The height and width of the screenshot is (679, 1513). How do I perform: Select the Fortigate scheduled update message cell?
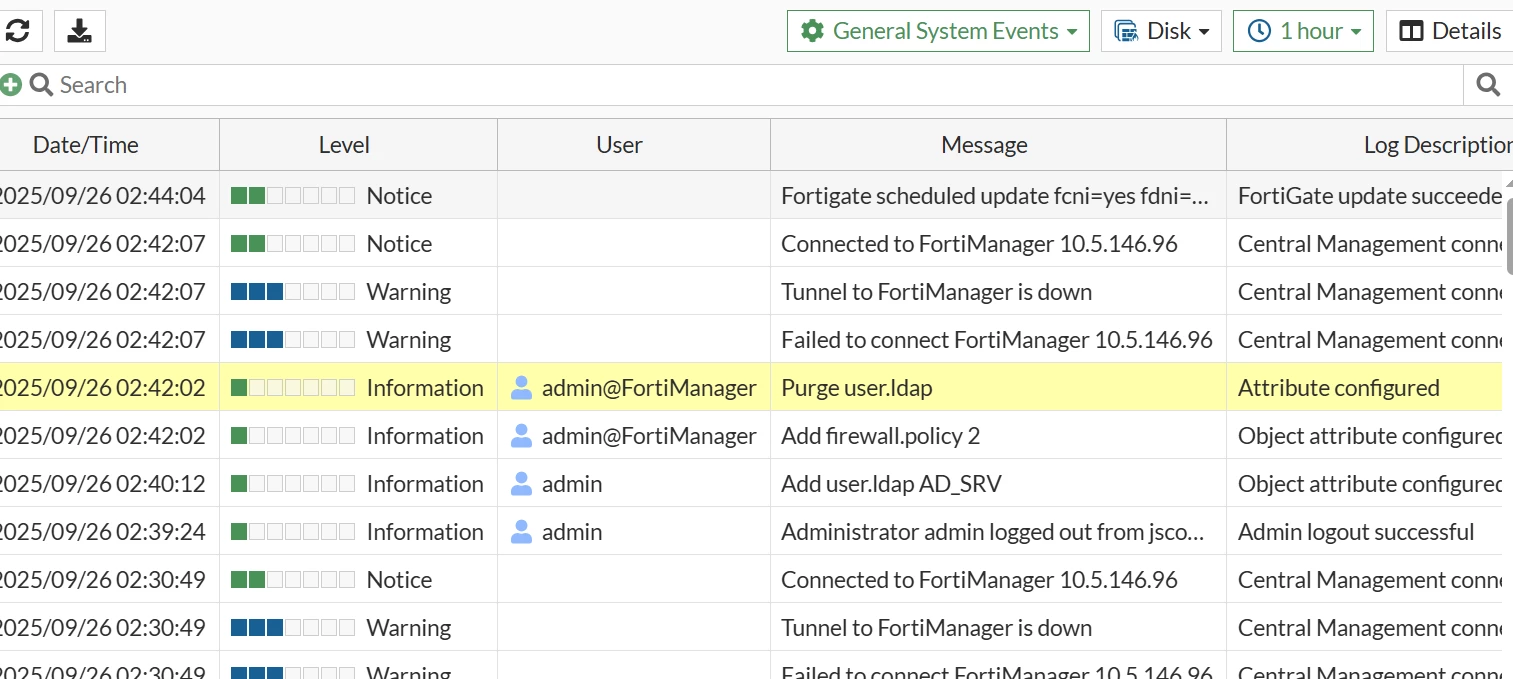click(996, 196)
